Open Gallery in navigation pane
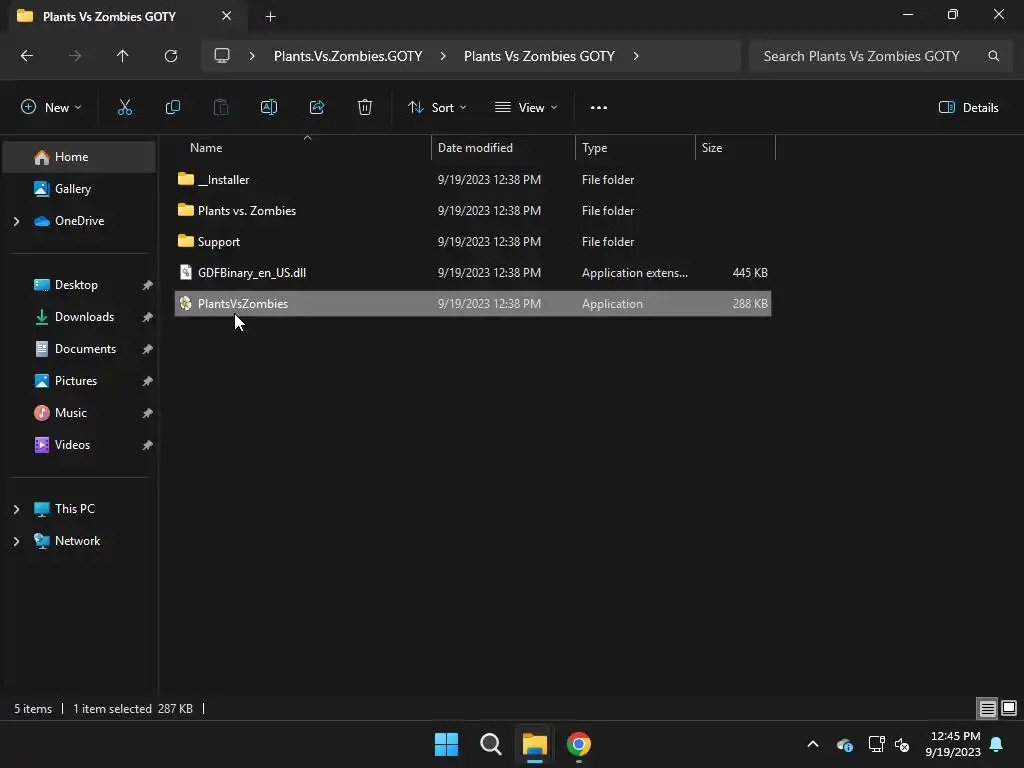The image size is (1024, 768). click(x=79, y=189)
